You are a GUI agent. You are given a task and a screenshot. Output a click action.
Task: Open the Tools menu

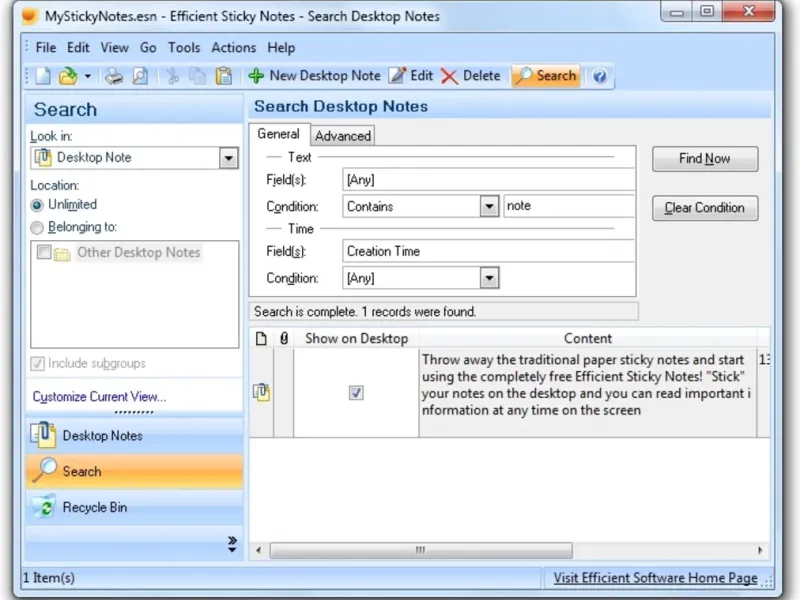184,47
